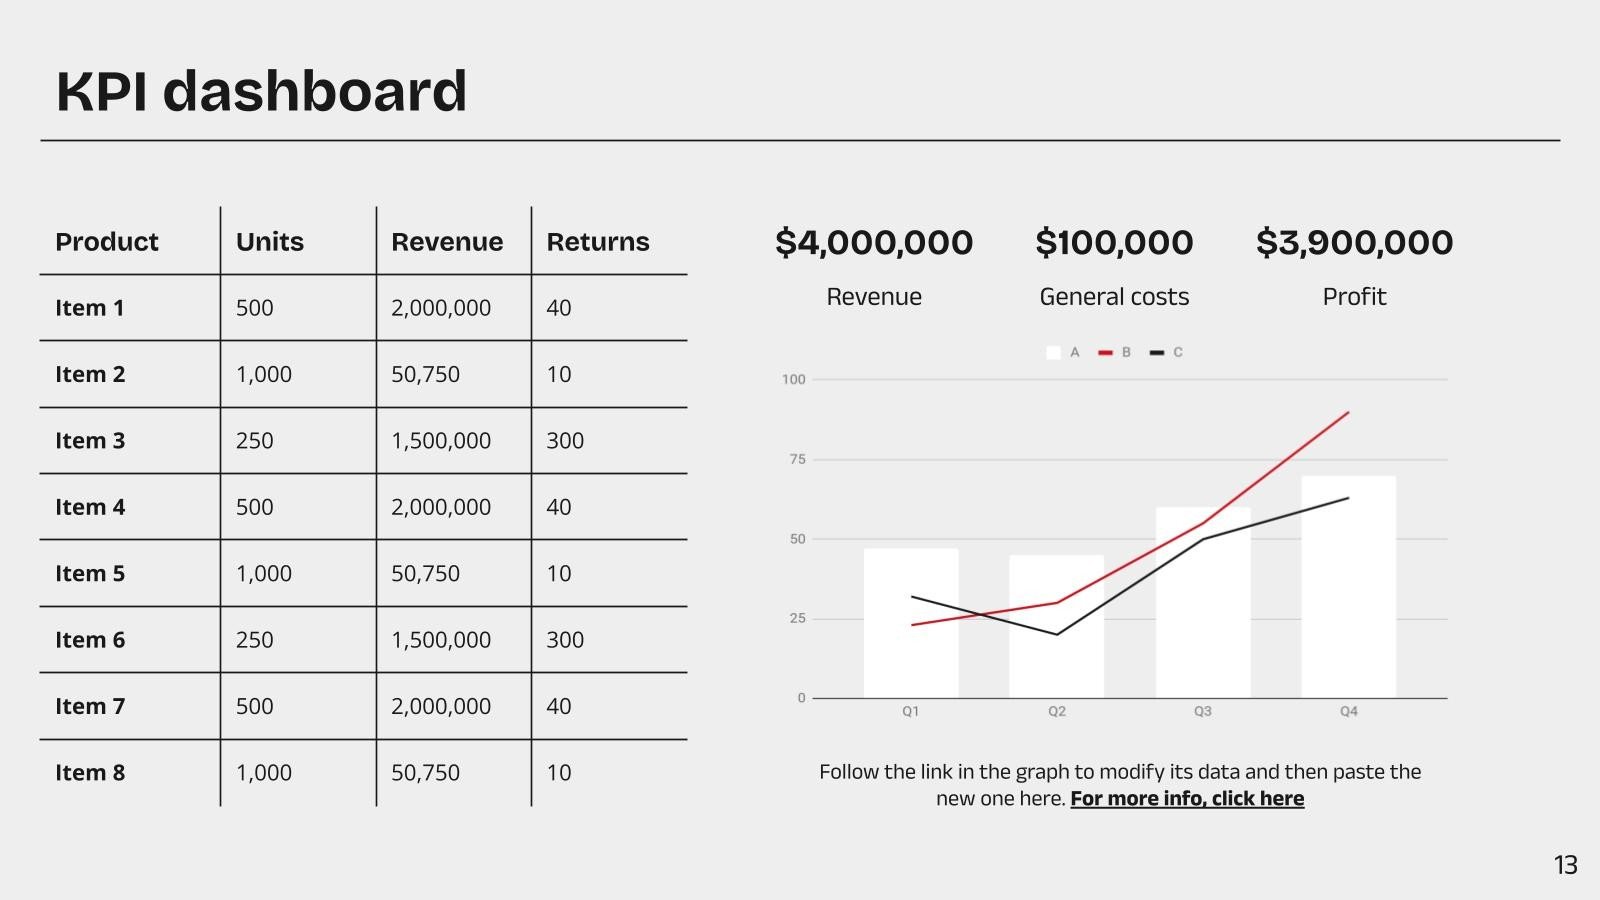Screen dimensions: 1600x900
Task: Select the $3,900,000 profit figure
Action: pyautogui.click(x=1354, y=243)
